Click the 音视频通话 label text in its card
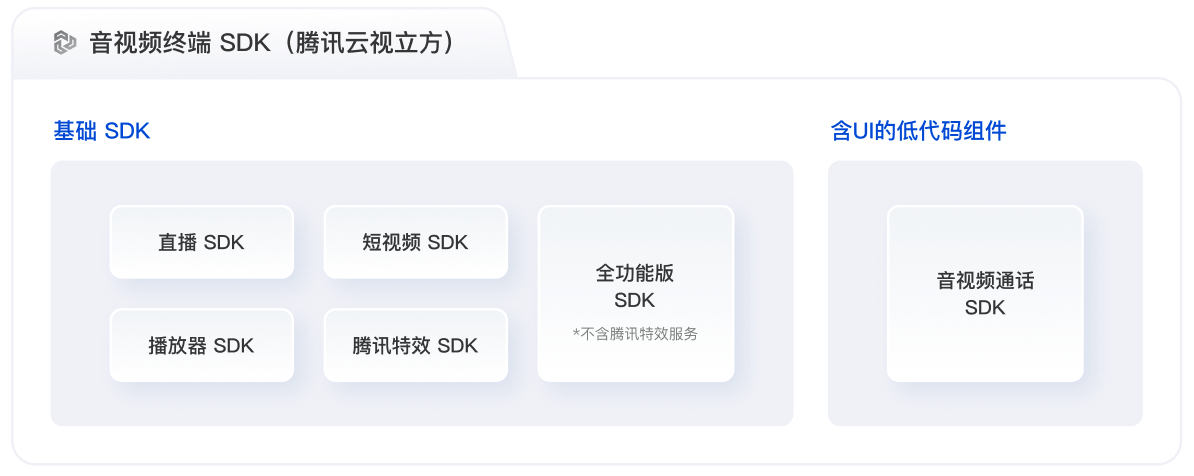Viewport: 1194px width, 476px height. tap(985, 281)
